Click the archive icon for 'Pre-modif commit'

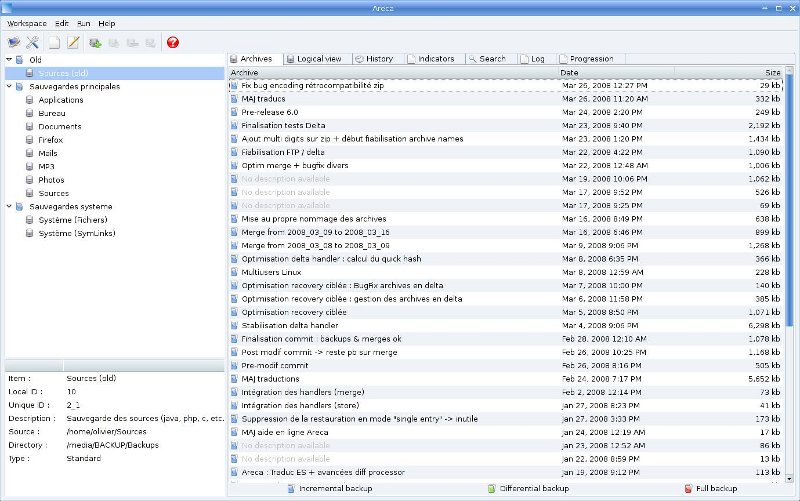click(234, 365)
